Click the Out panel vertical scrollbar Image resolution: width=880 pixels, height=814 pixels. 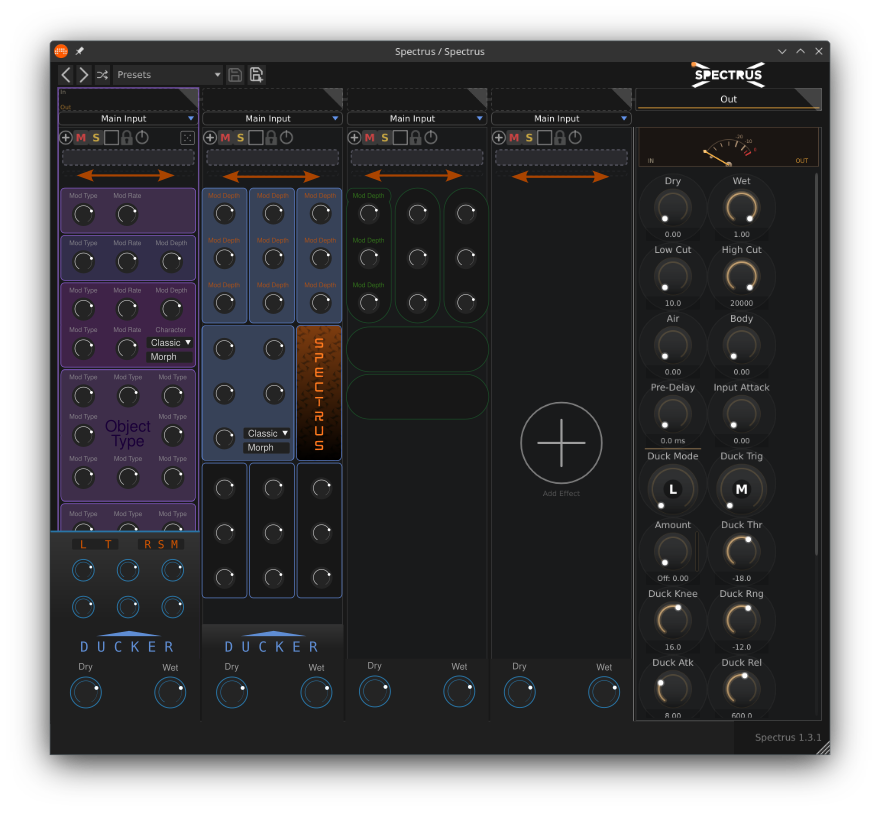coord(816,365)
